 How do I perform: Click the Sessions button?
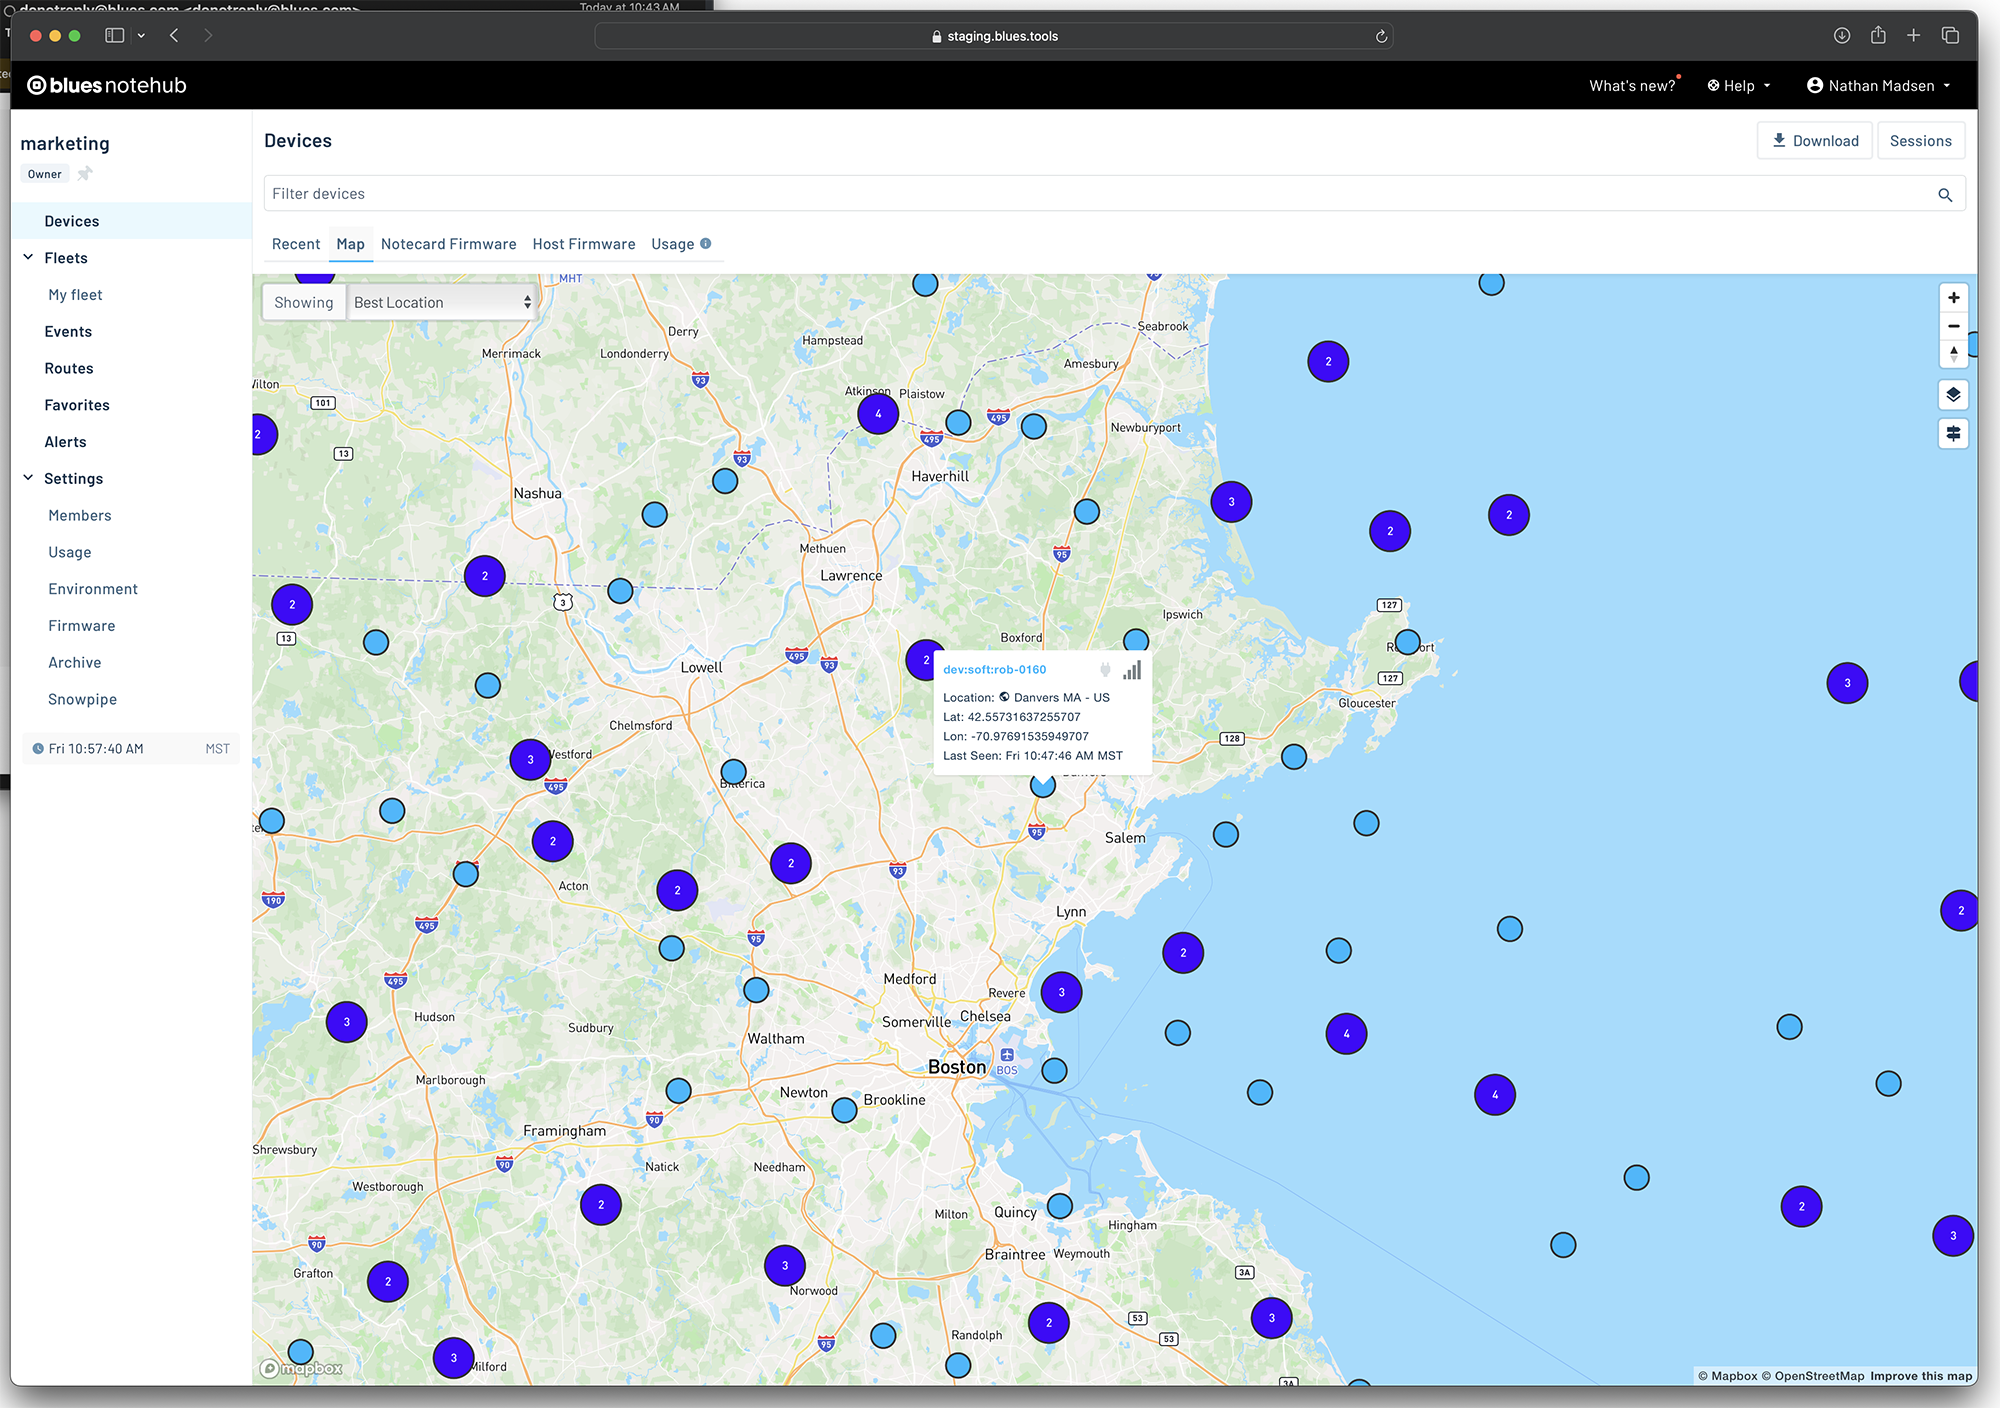point(1921,141)
